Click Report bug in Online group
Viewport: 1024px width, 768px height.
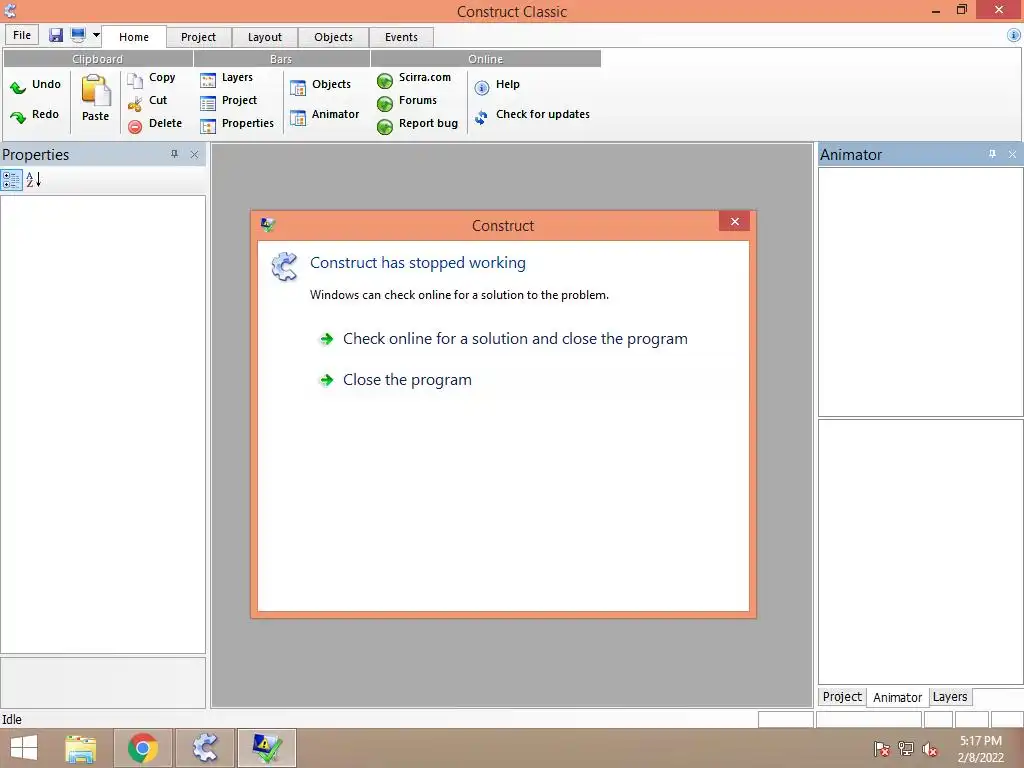[417, 123]
